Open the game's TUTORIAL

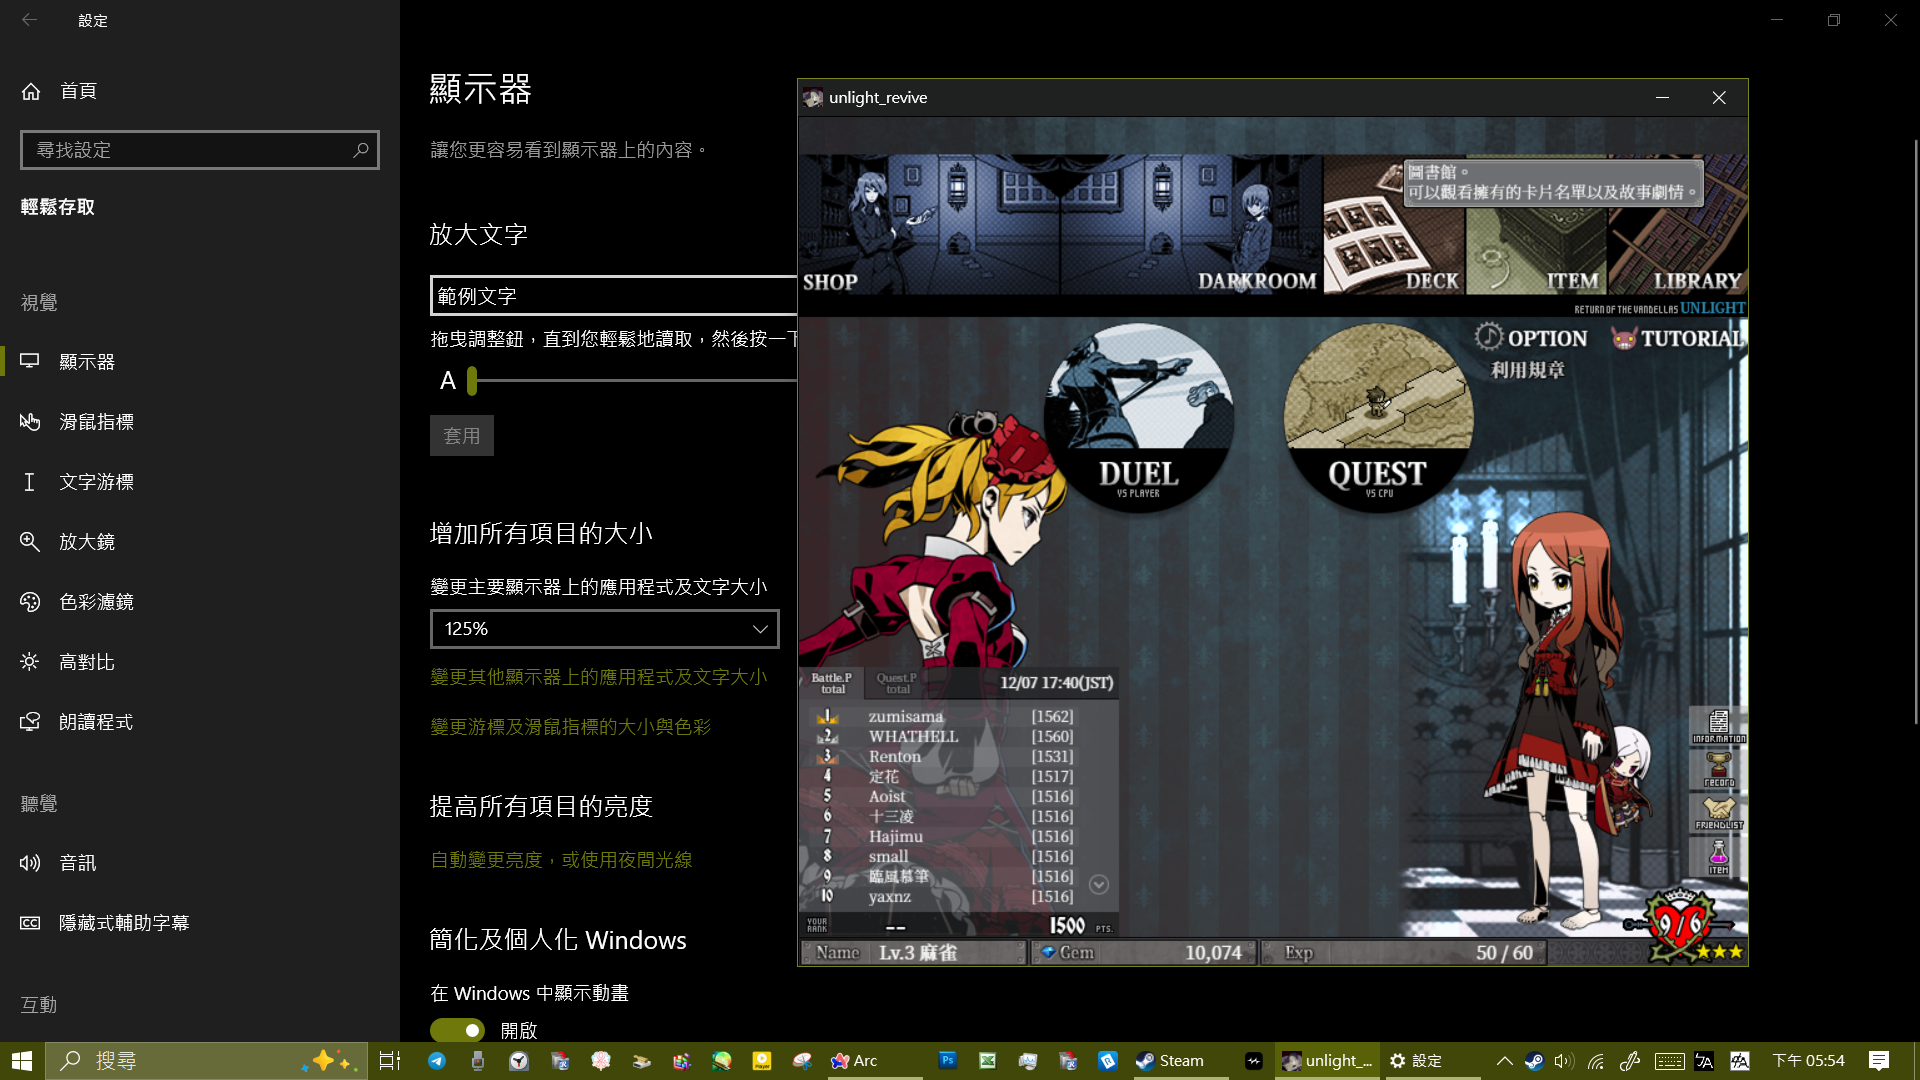pyautogui.click(x=1677, y=338)
